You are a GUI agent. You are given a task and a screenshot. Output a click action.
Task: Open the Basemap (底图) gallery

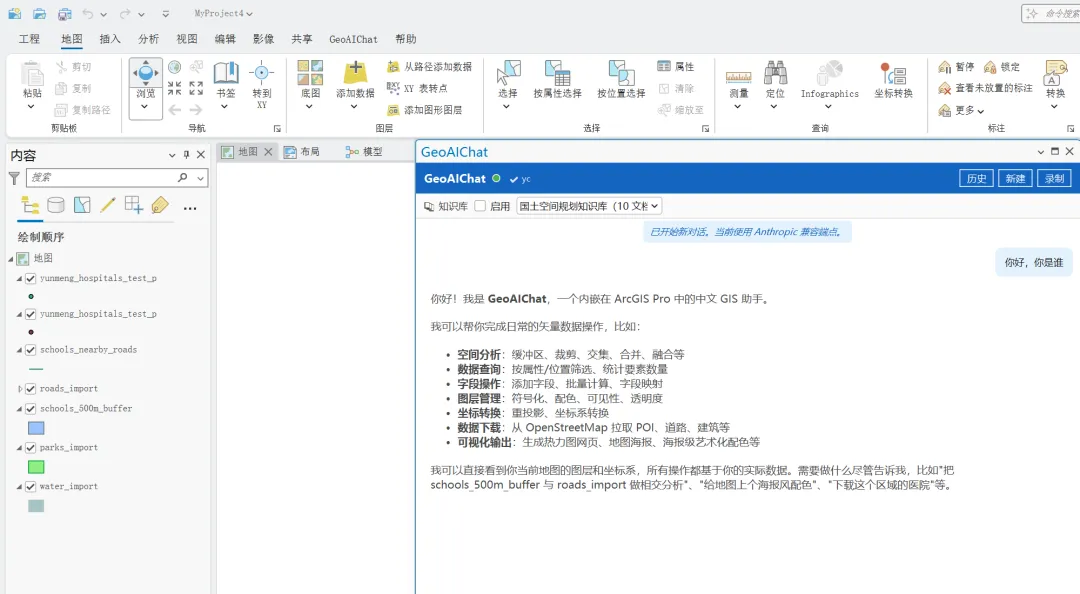pos(310,72)
